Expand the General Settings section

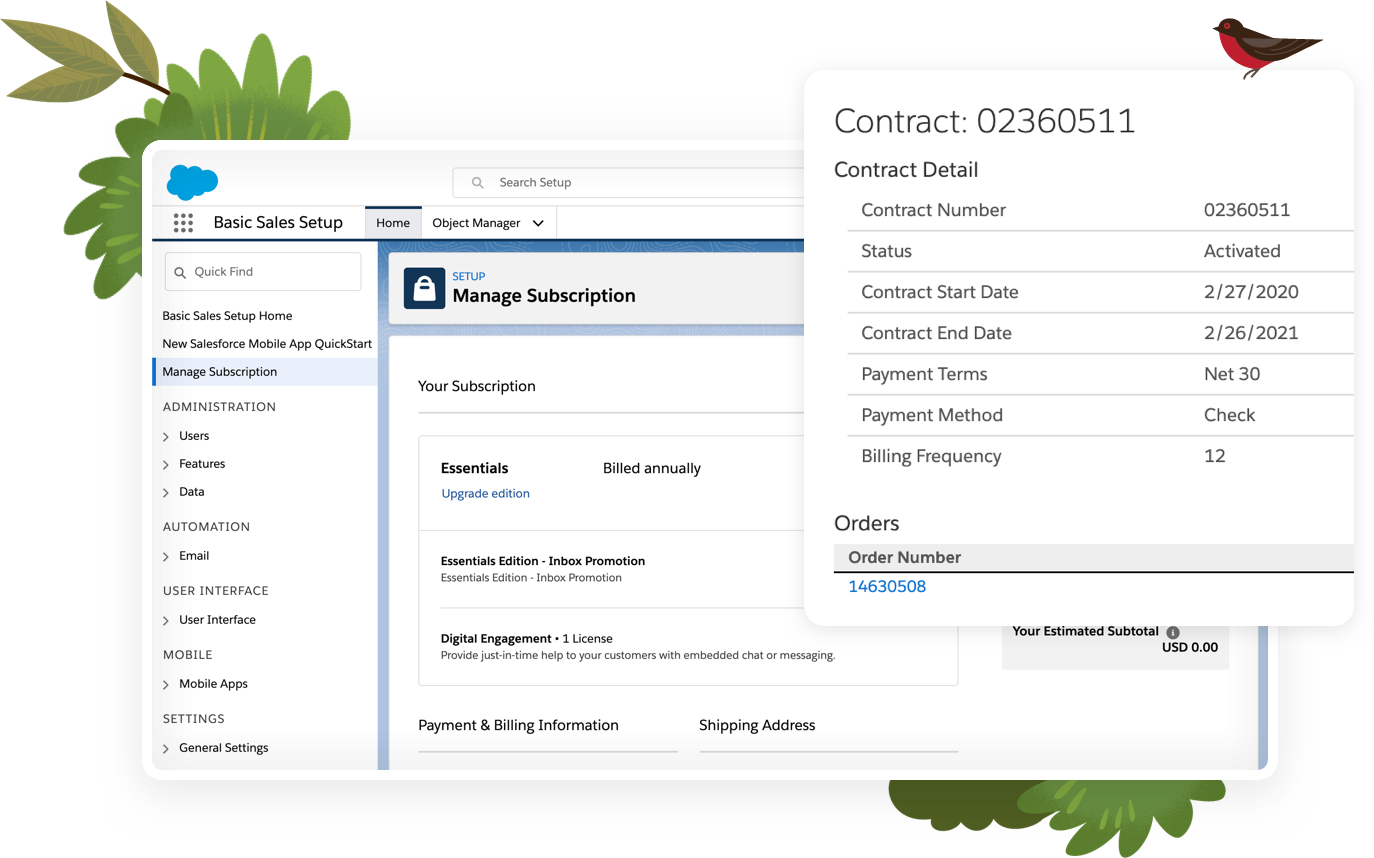coord(166,749)
